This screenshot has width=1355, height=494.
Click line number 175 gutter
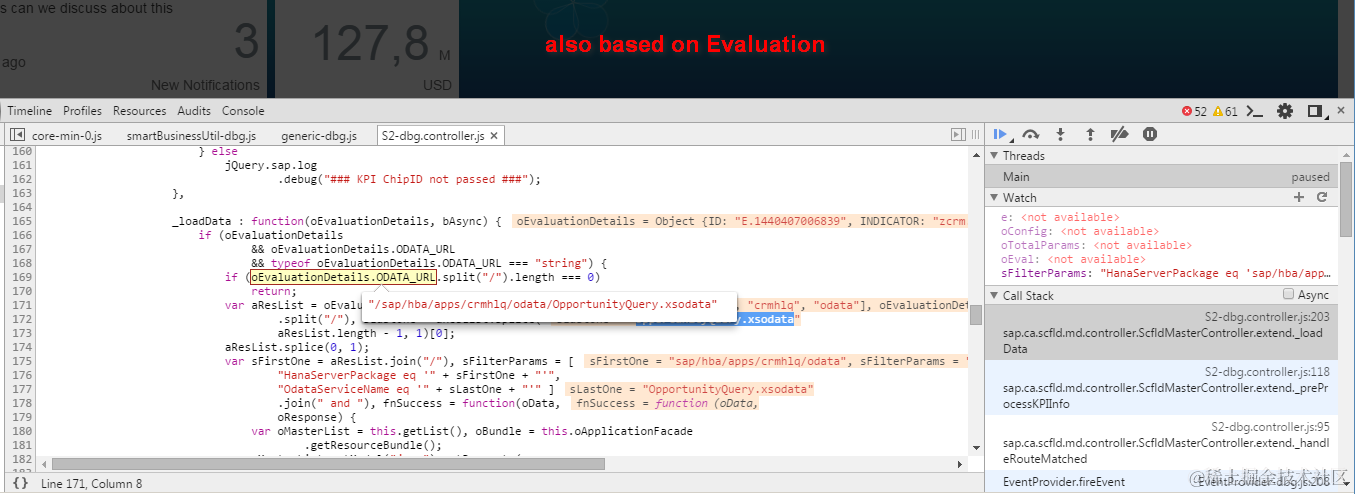pyautogui.click(x=21, y=361)
